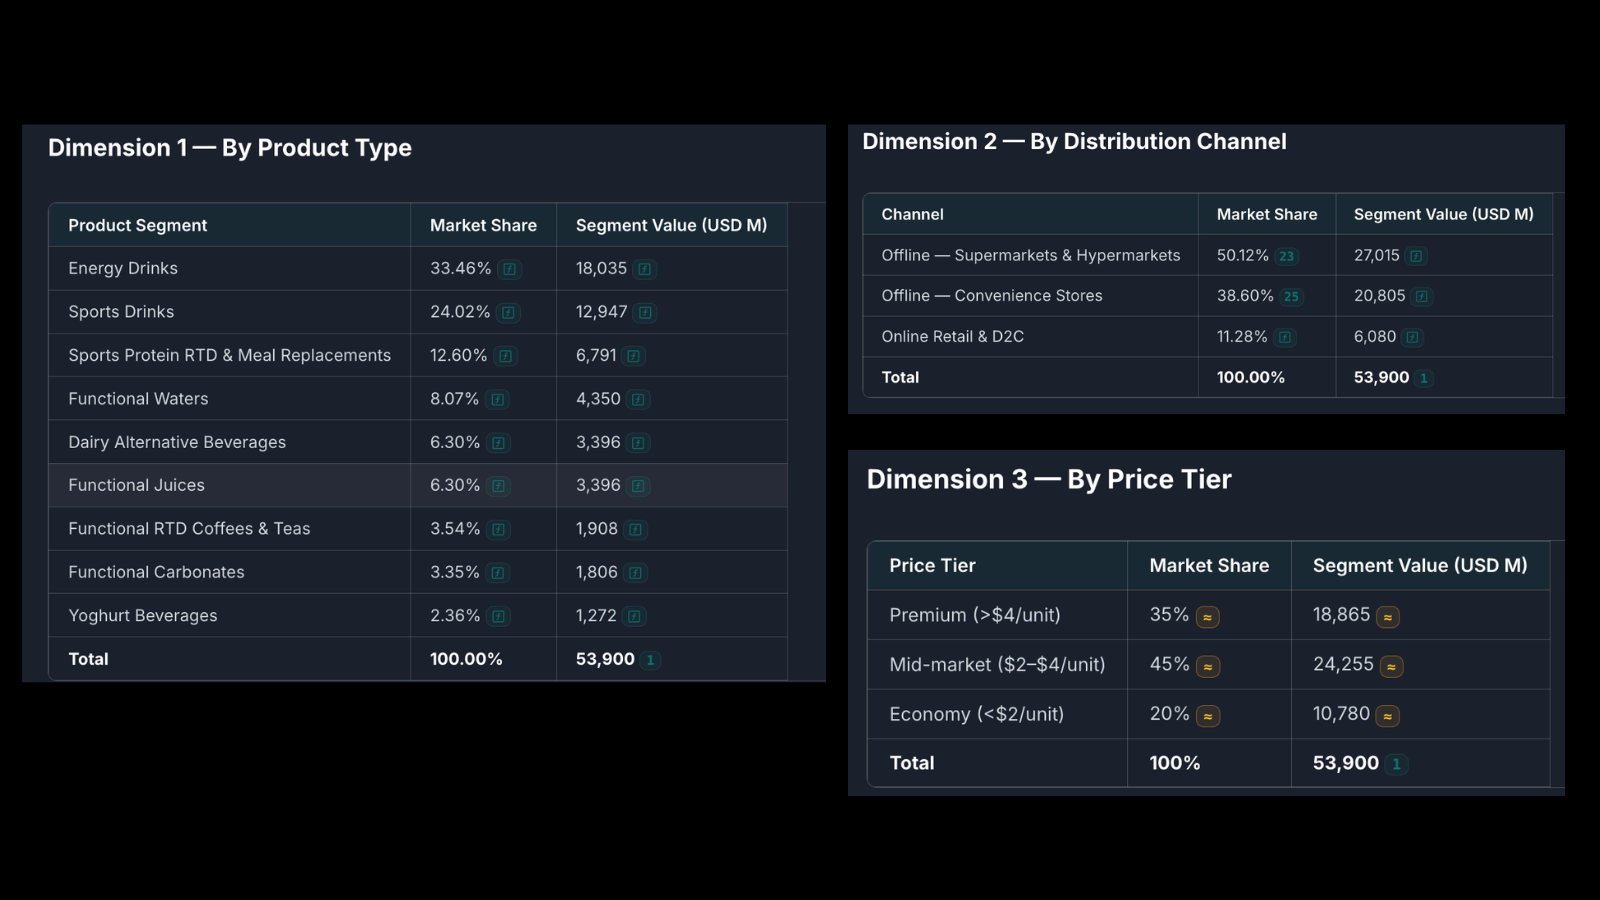Select the badge next to 11.28% share
Viewport: 1600px width, 900px height.
pos(1286,338)
